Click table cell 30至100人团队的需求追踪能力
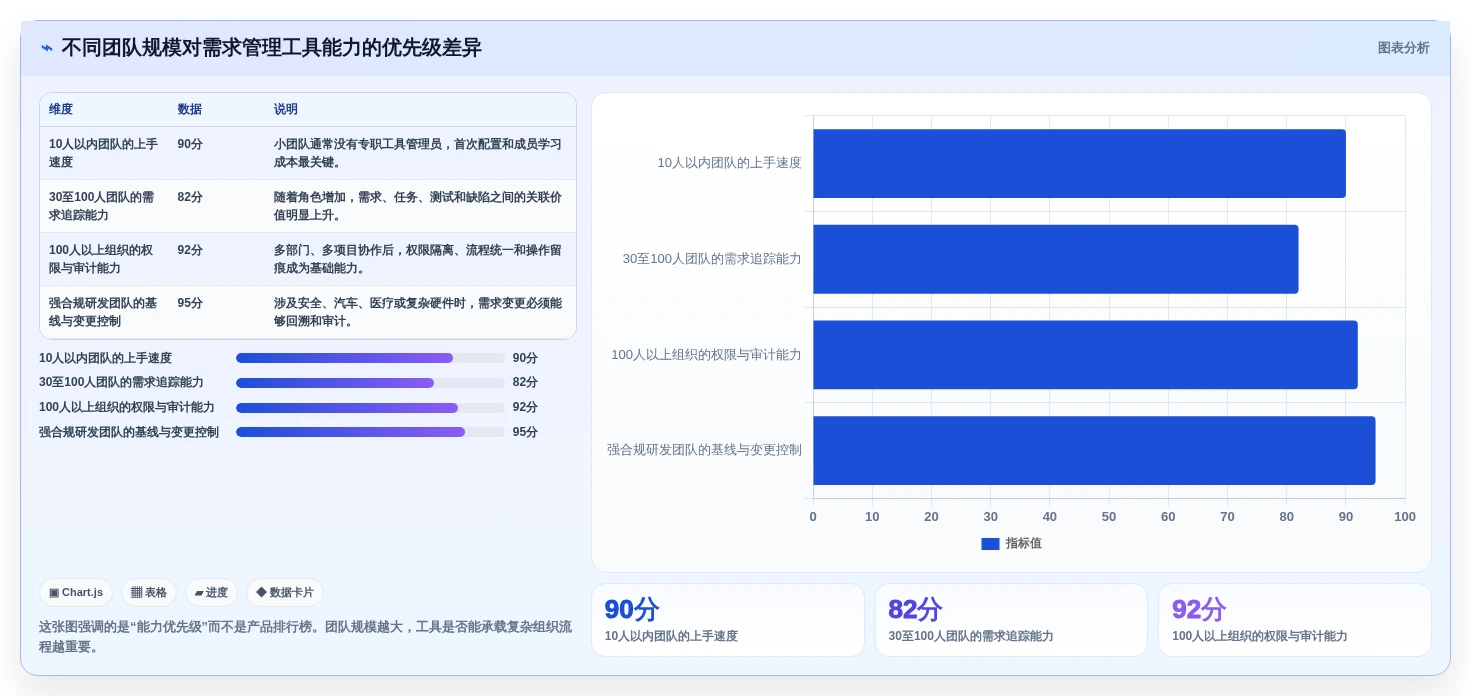Image resolution: width=1471 pixels, height=696 pixels. pyautogui.click(x=104, y=206)
